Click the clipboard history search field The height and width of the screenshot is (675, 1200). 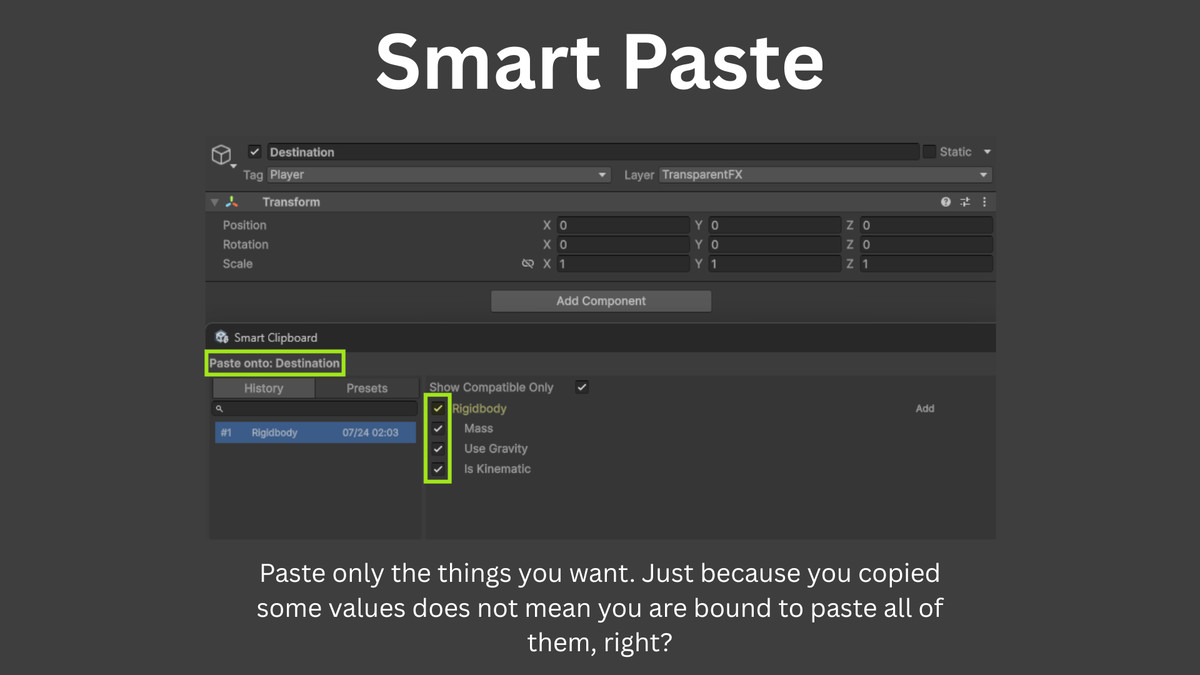click(315, 409)
